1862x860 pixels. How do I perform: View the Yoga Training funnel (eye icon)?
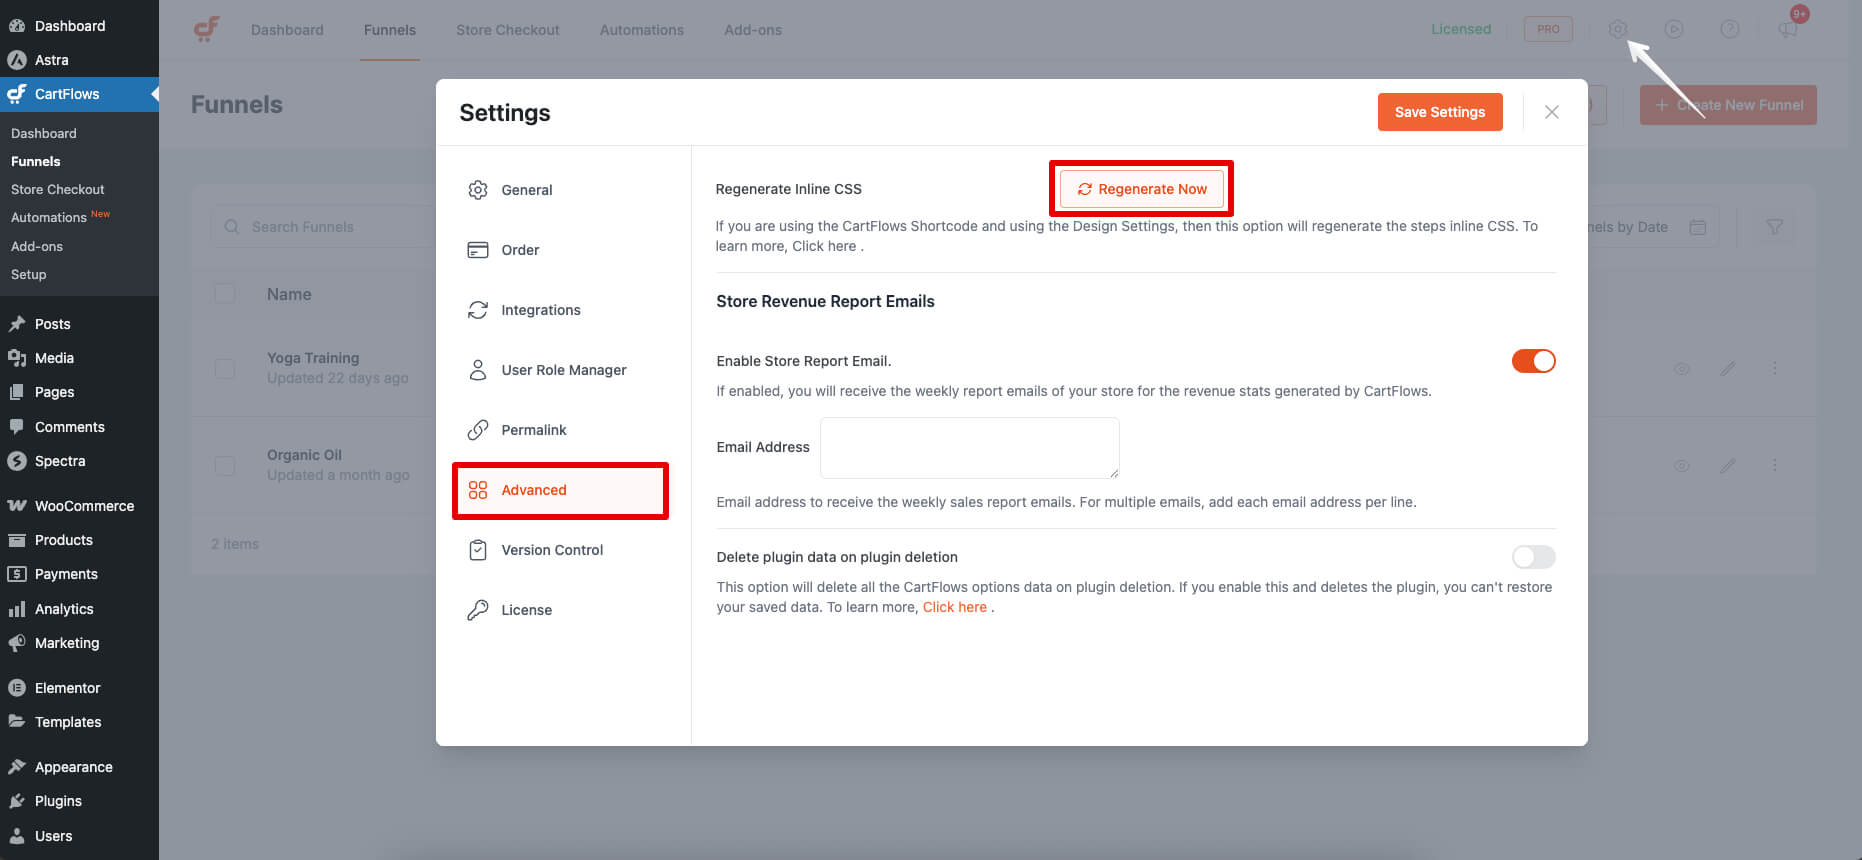(1682, 368)
